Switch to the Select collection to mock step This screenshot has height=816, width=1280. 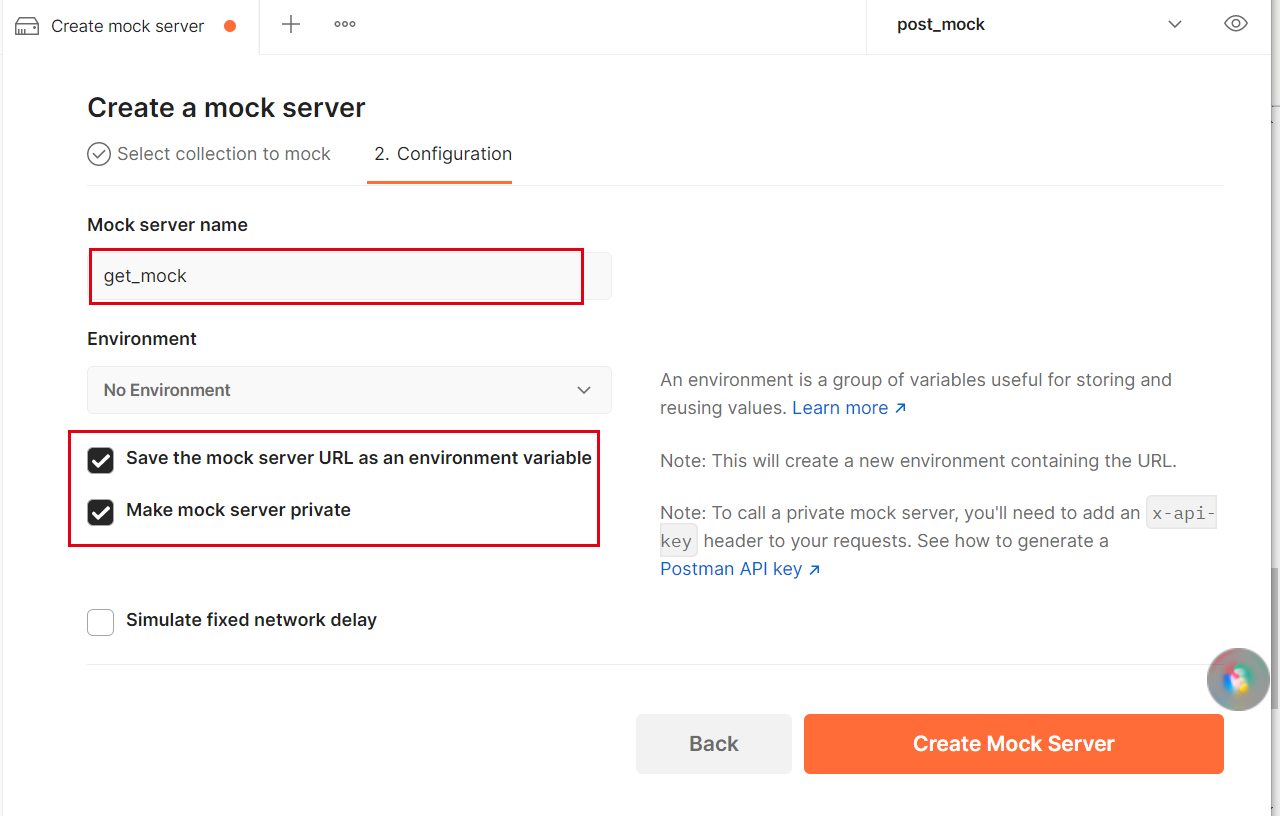[x=222, y=154]
